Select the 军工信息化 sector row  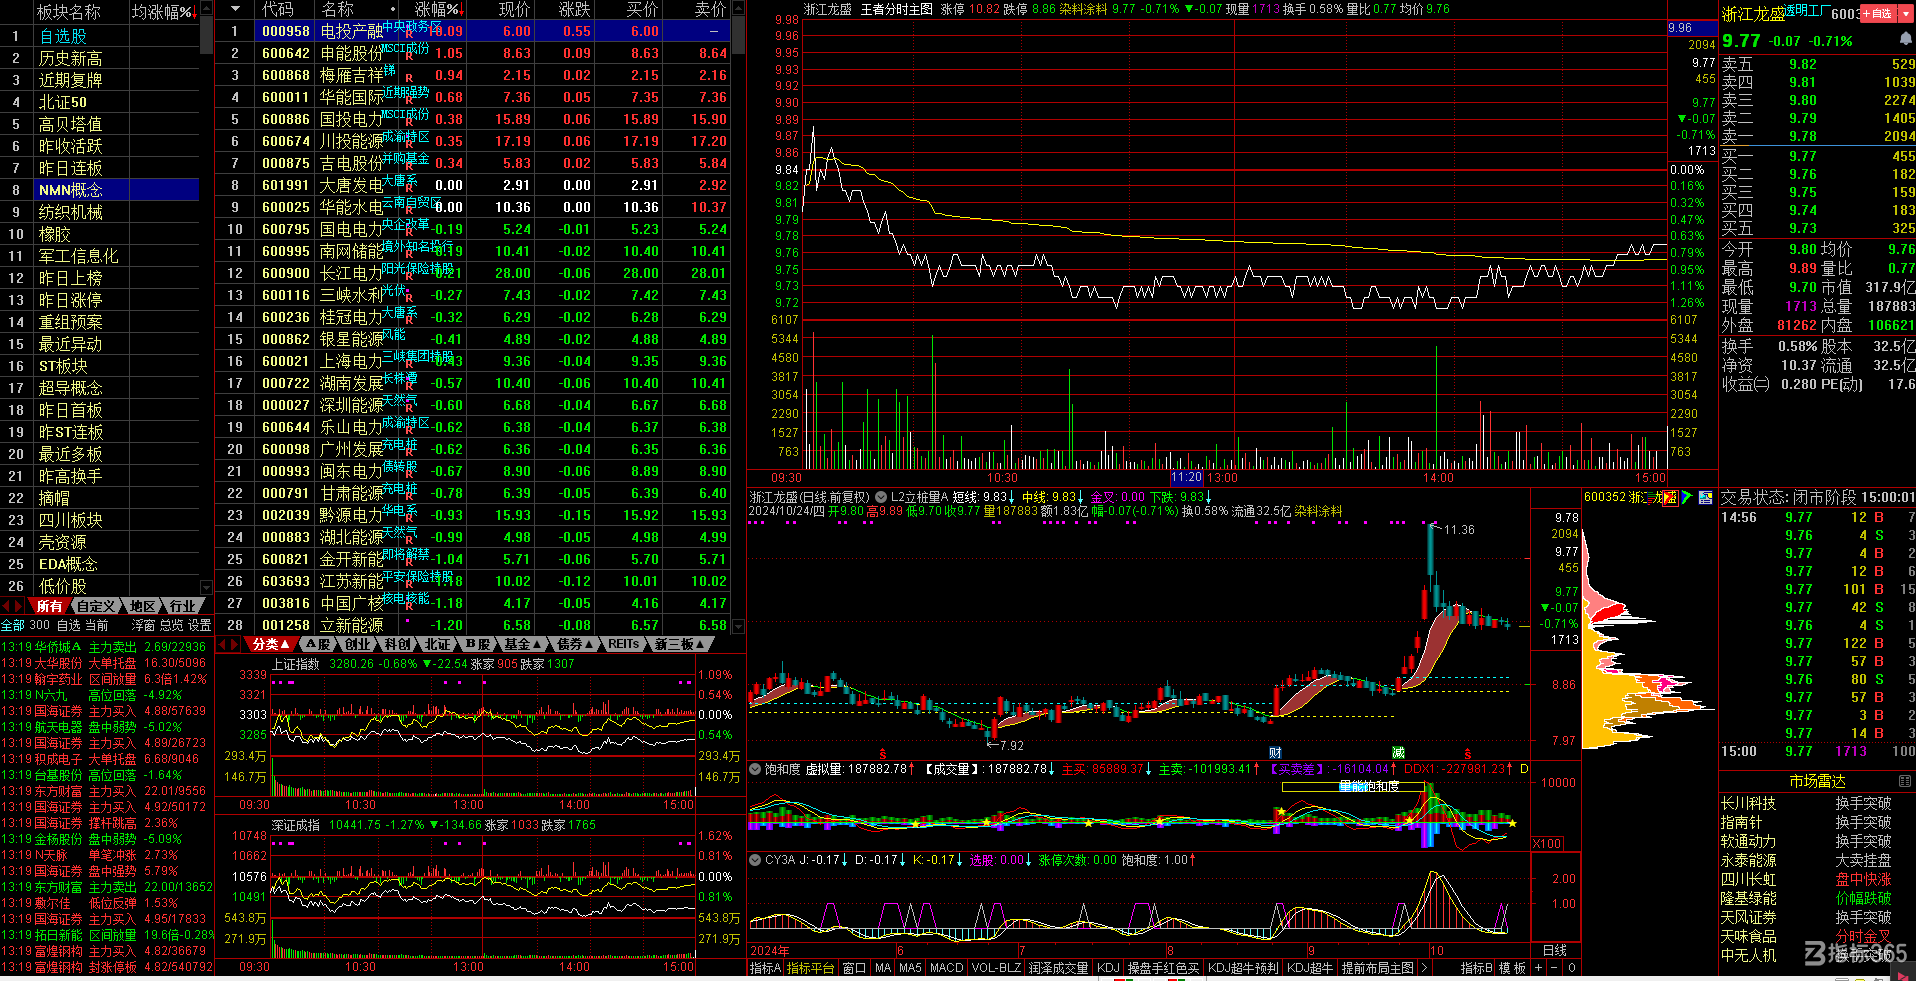(100, 256)
